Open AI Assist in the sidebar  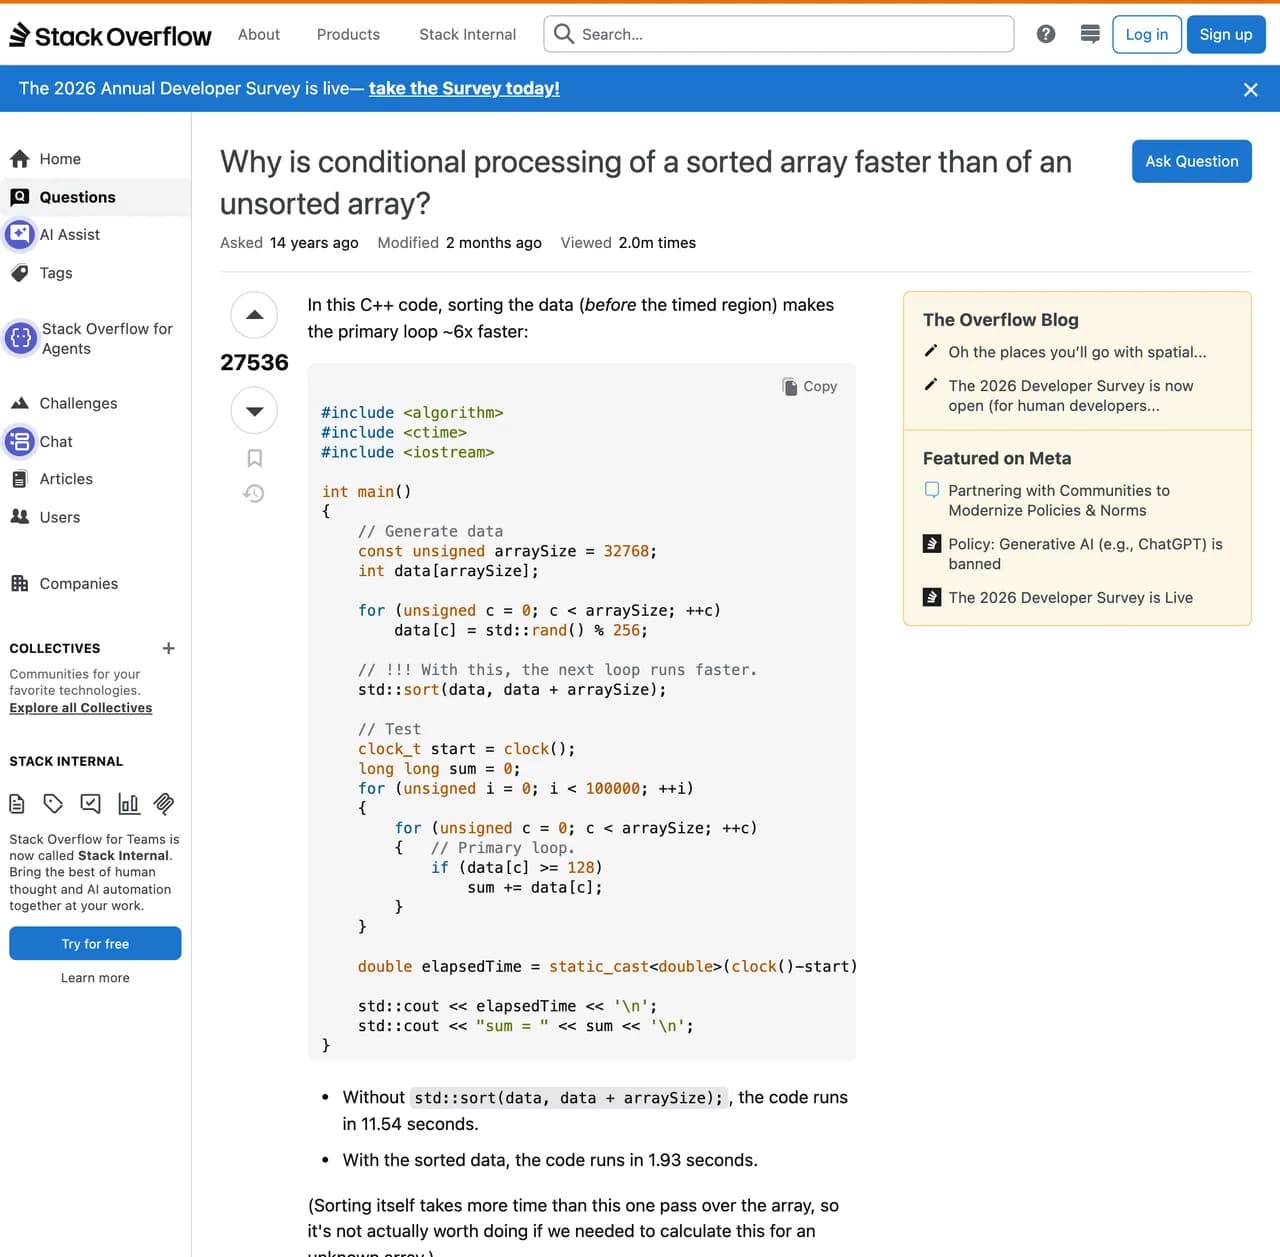click(95, 234)
